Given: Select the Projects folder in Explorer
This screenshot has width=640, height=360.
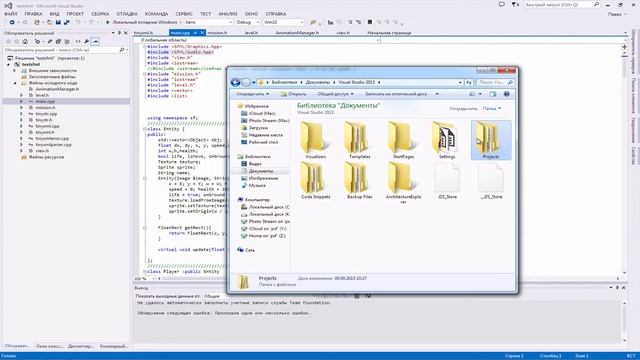Looking at the screenshot, I should [491, 140].
